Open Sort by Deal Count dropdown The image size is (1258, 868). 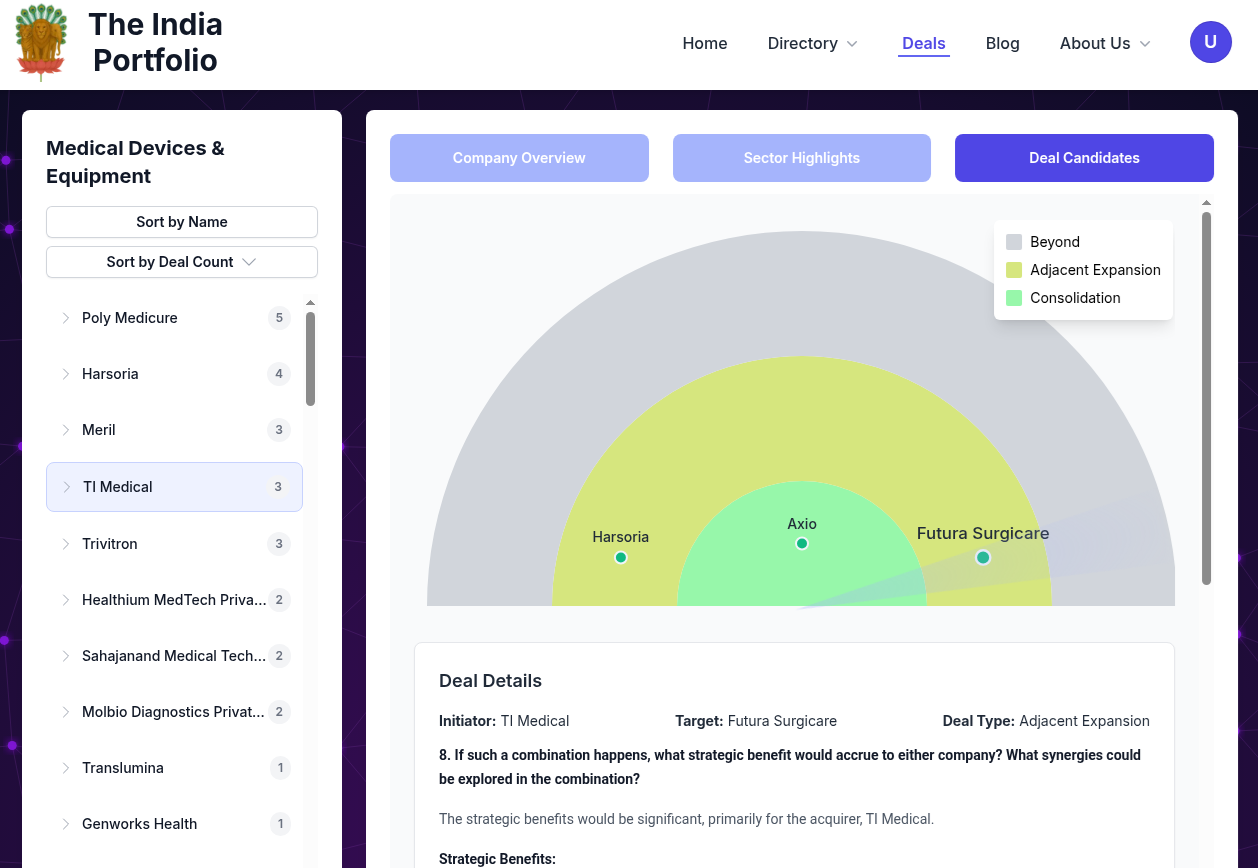(x=182, y=262)
